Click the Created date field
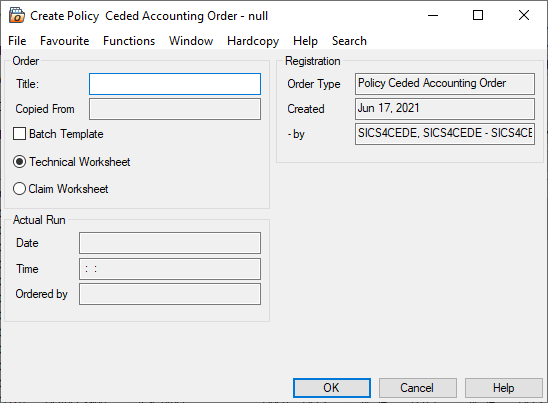The width and height of the screenshot is (548, 403). pyautogui.click(x=445, y=109)
